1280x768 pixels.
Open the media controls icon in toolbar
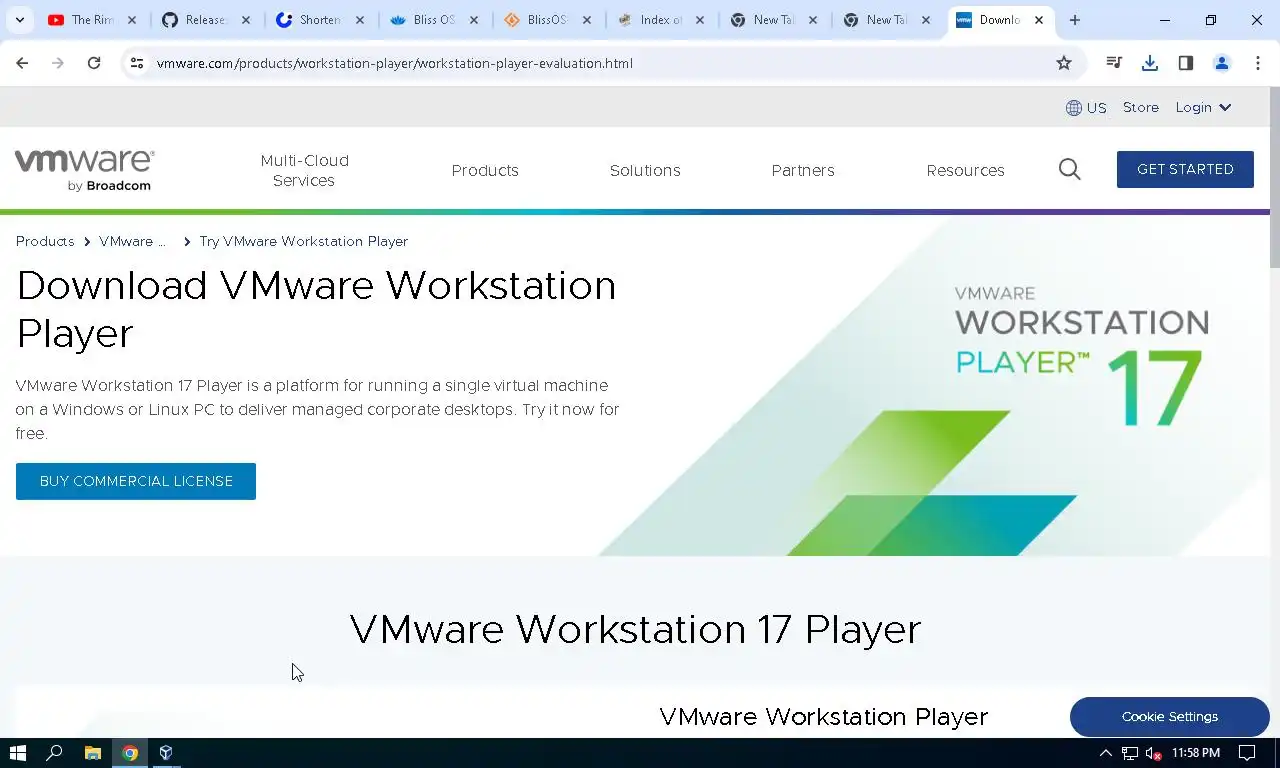pyautogui.click(x=1114, y=63)
